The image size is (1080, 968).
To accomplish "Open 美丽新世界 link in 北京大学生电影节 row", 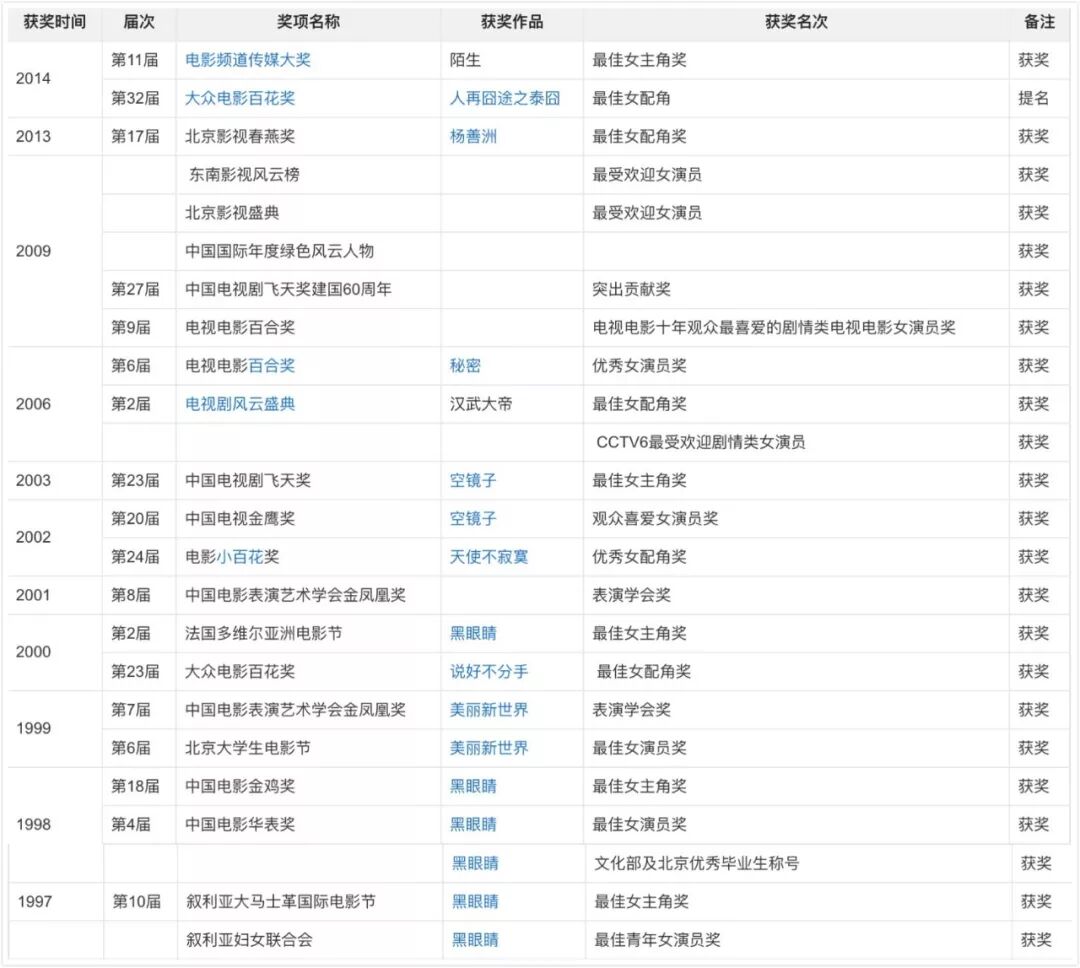I will point(489,748).
